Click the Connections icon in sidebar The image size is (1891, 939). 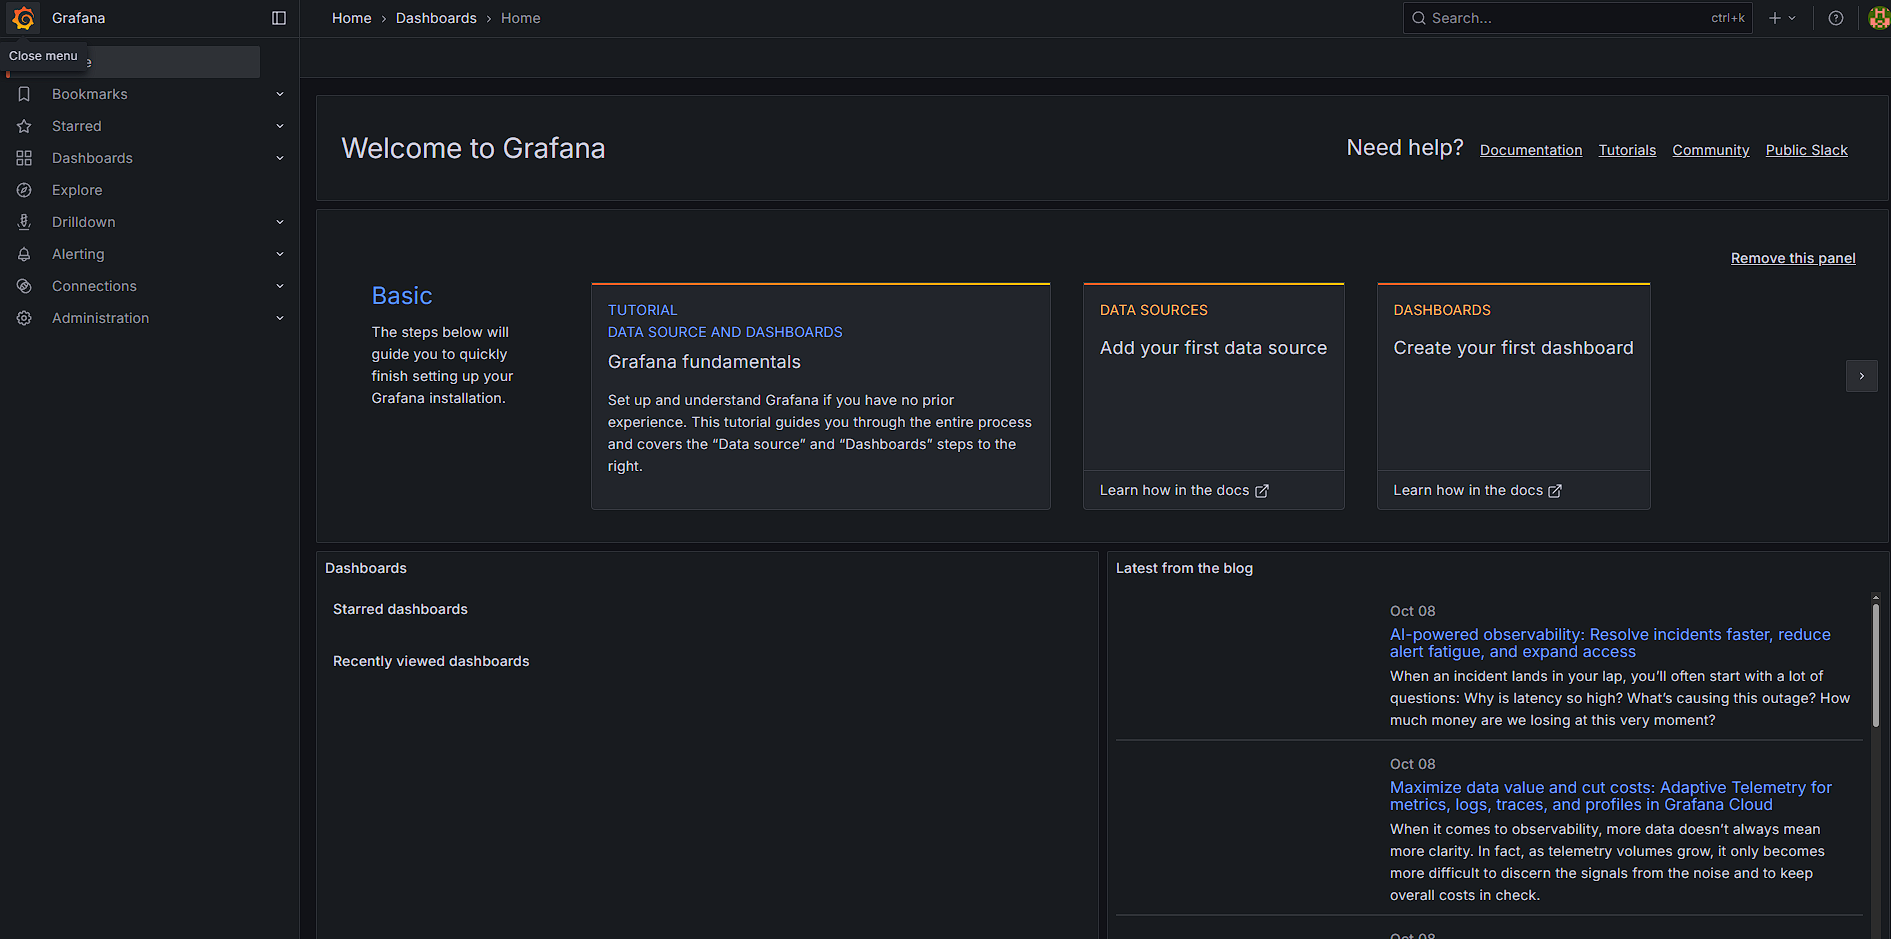click(x=24, y=286)
